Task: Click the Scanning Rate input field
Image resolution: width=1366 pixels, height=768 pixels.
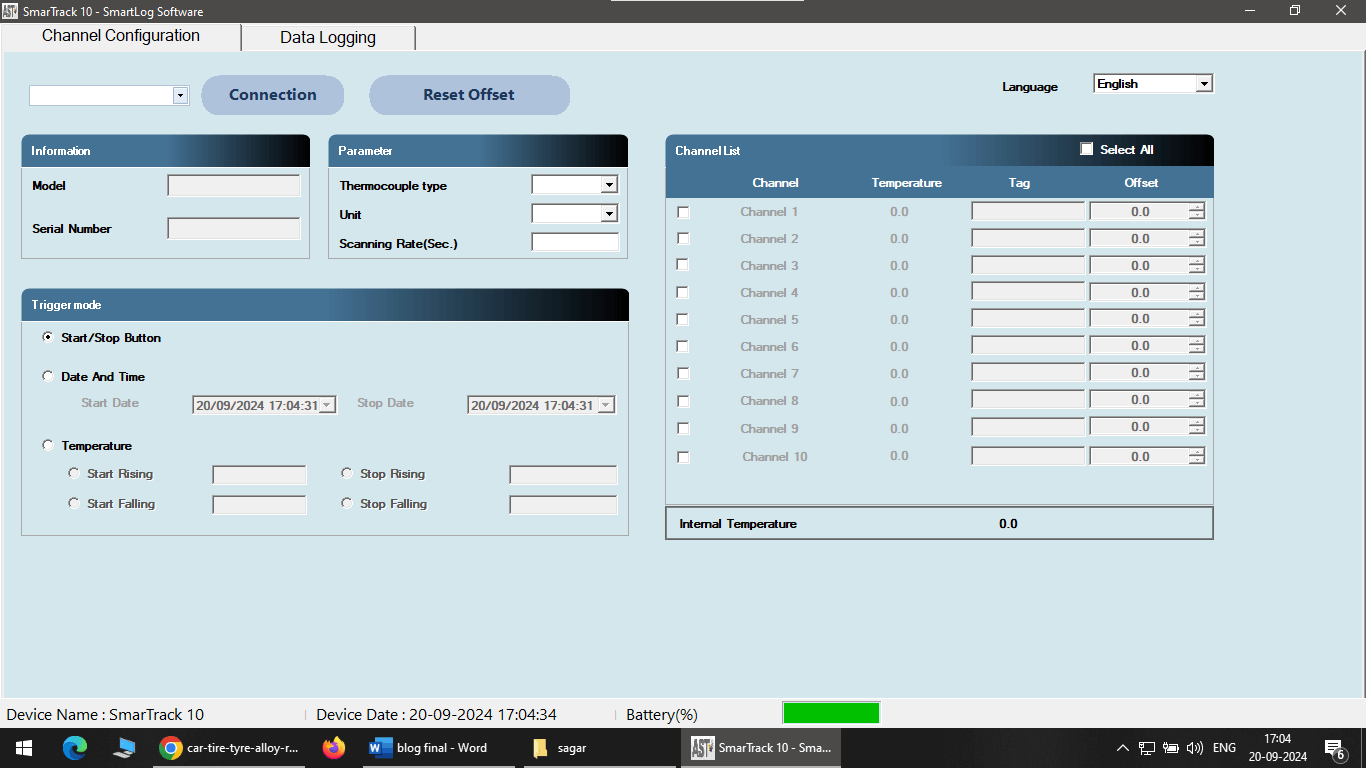Action: click(x=575, y=242)
